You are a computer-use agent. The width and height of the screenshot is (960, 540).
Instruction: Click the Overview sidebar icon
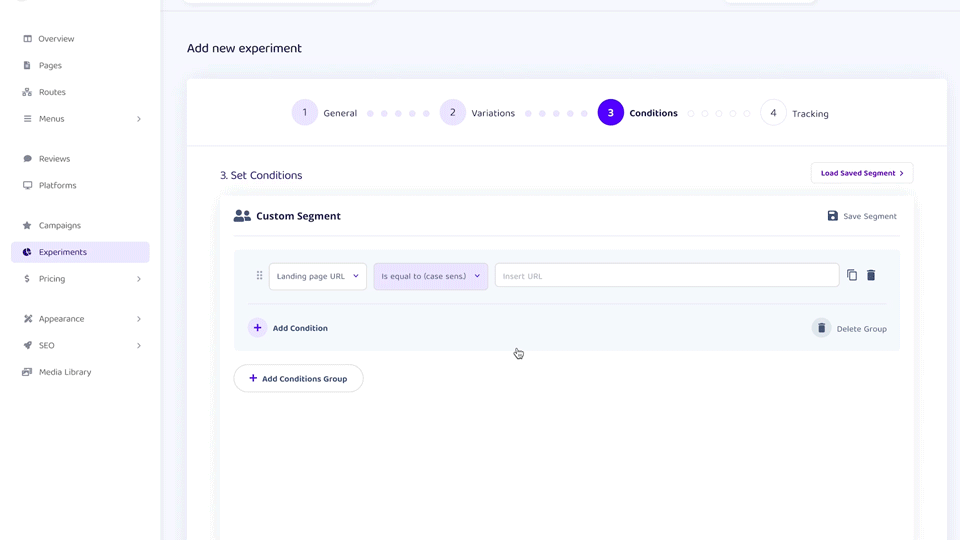pyautogui.click(x=27, y=39)
